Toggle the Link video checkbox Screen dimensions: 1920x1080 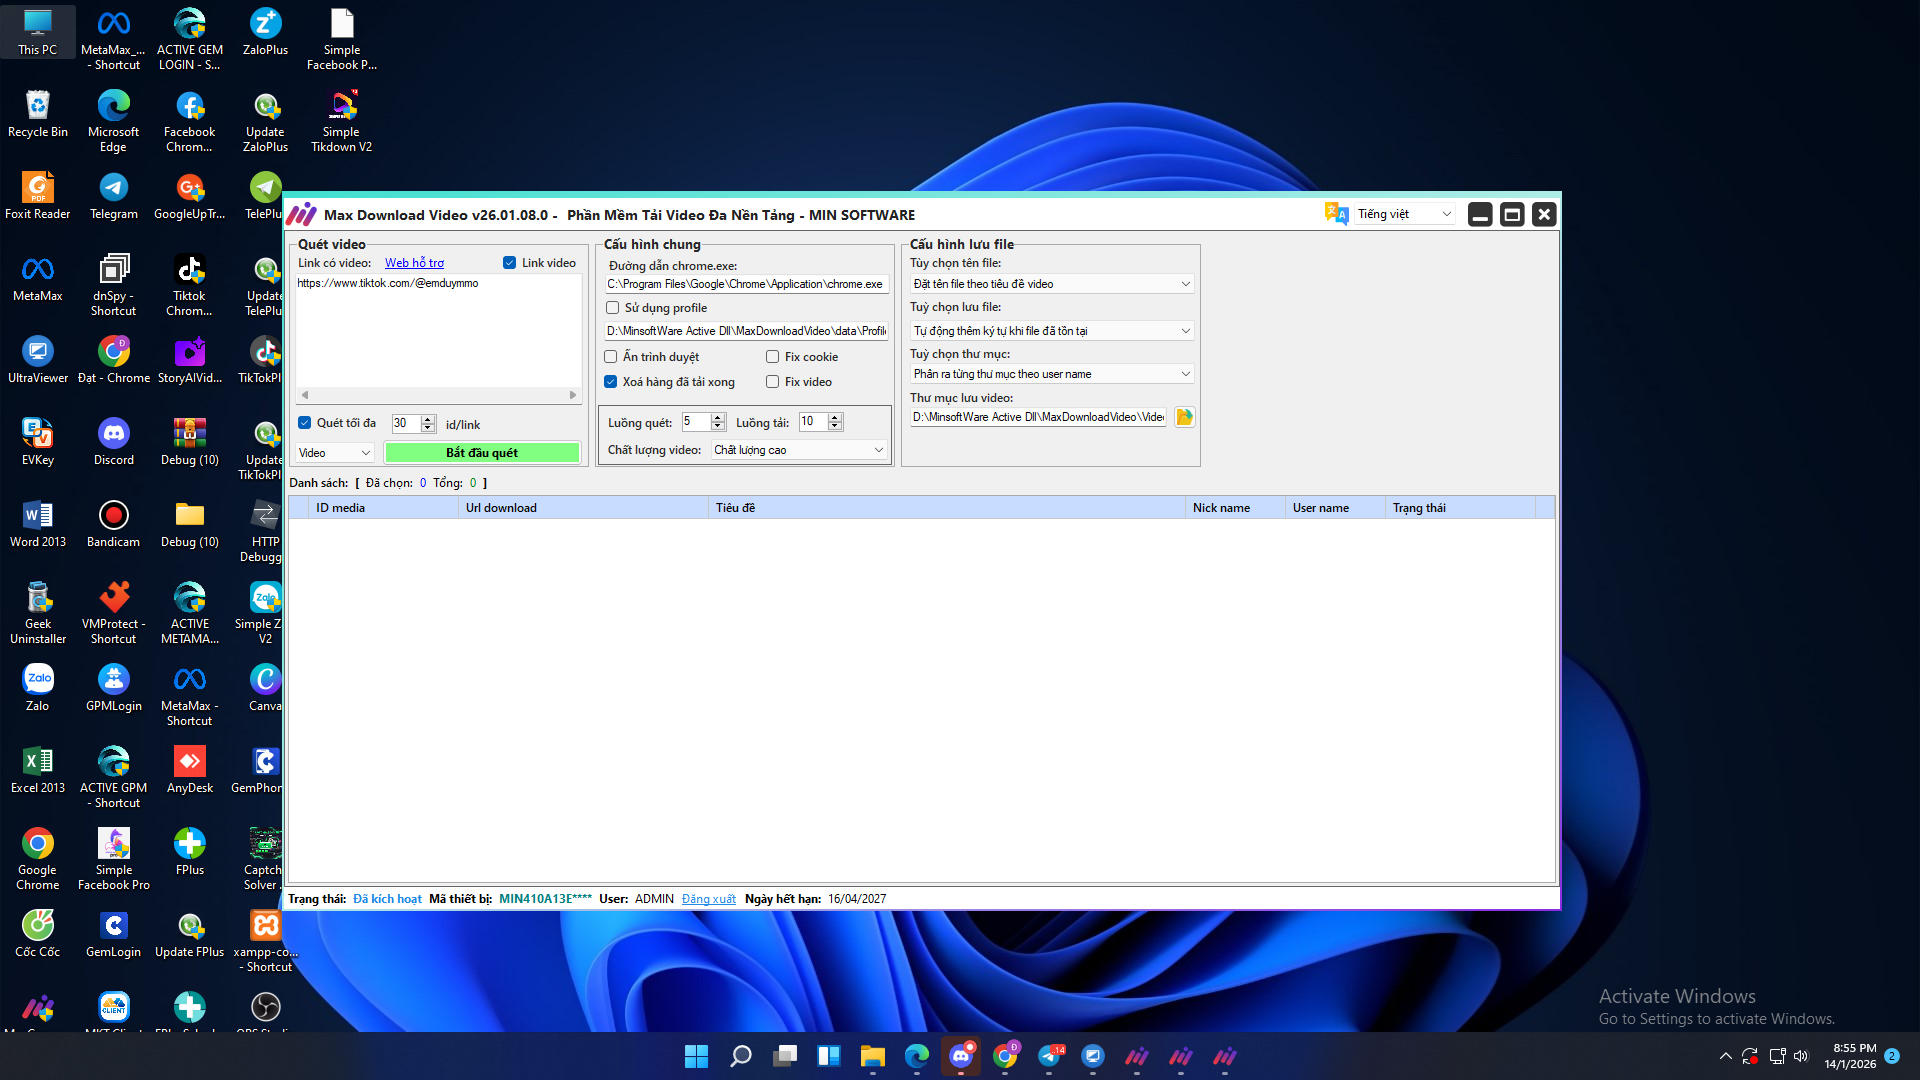510,263
